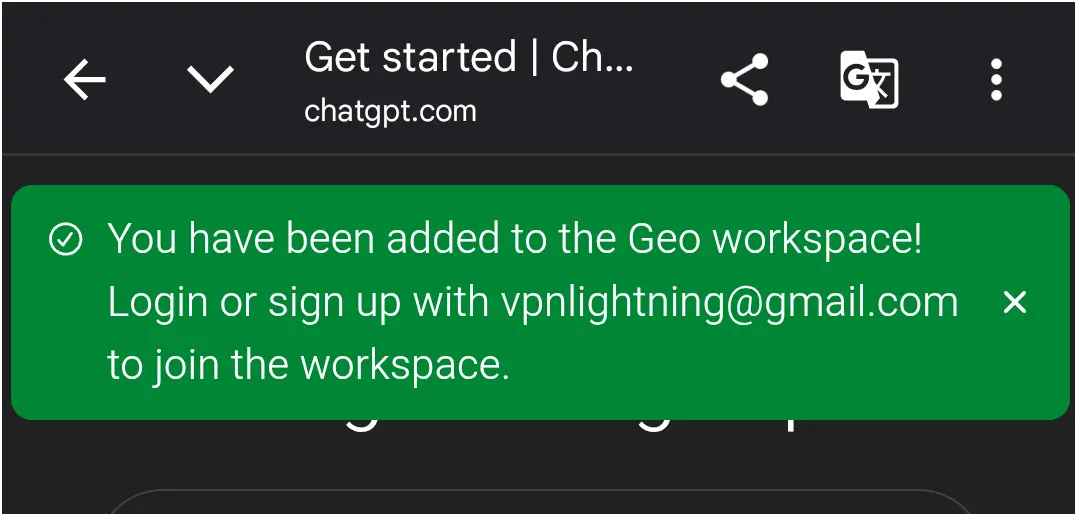
Task: Click the vpnlightning@gmail.com email address
Action: tap(729, 303)
